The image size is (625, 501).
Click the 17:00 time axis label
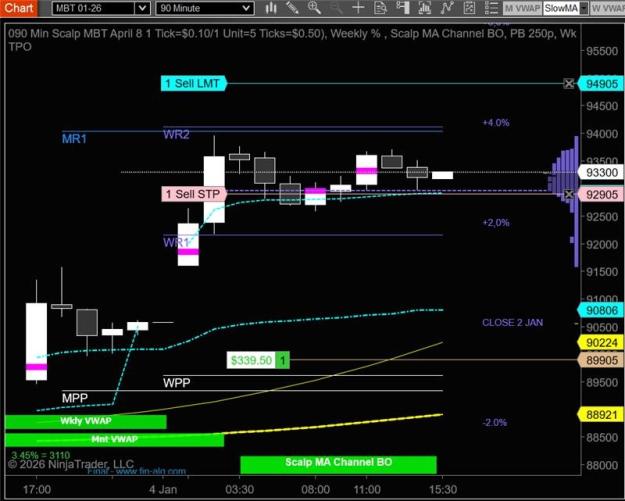(37, 489)
